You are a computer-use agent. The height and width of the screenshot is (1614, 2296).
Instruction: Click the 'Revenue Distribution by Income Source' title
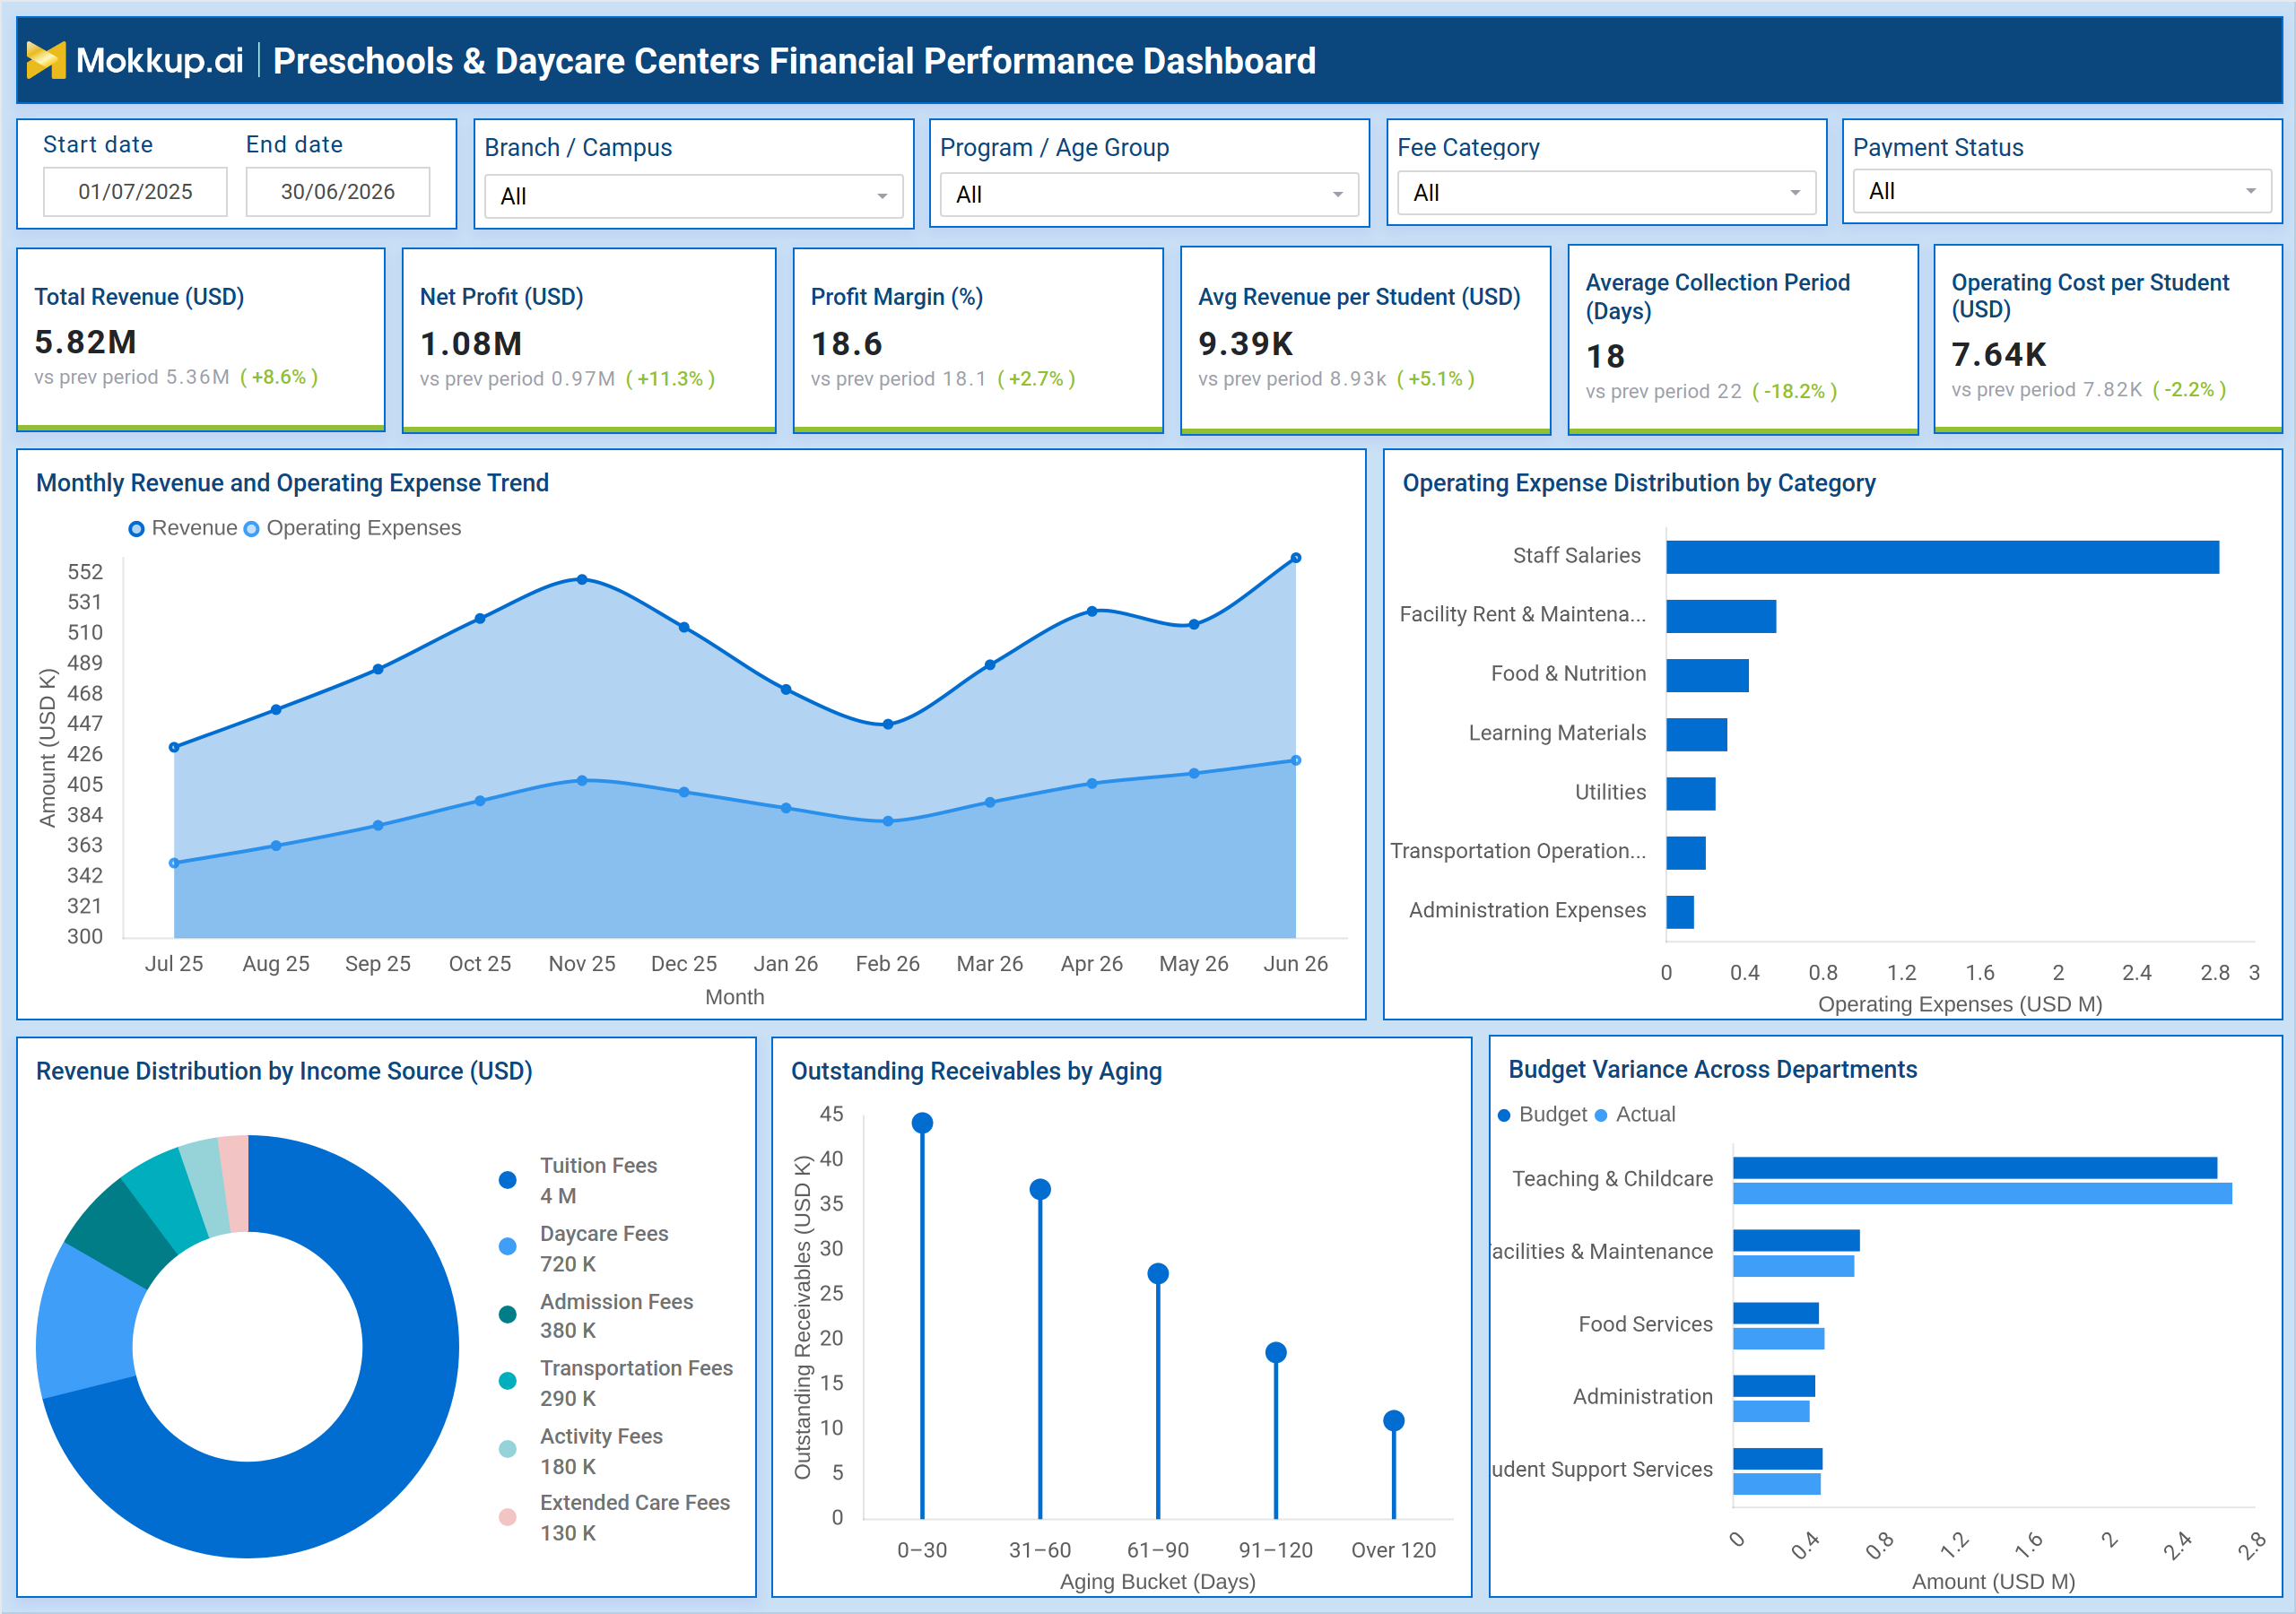pos(284,1071)
